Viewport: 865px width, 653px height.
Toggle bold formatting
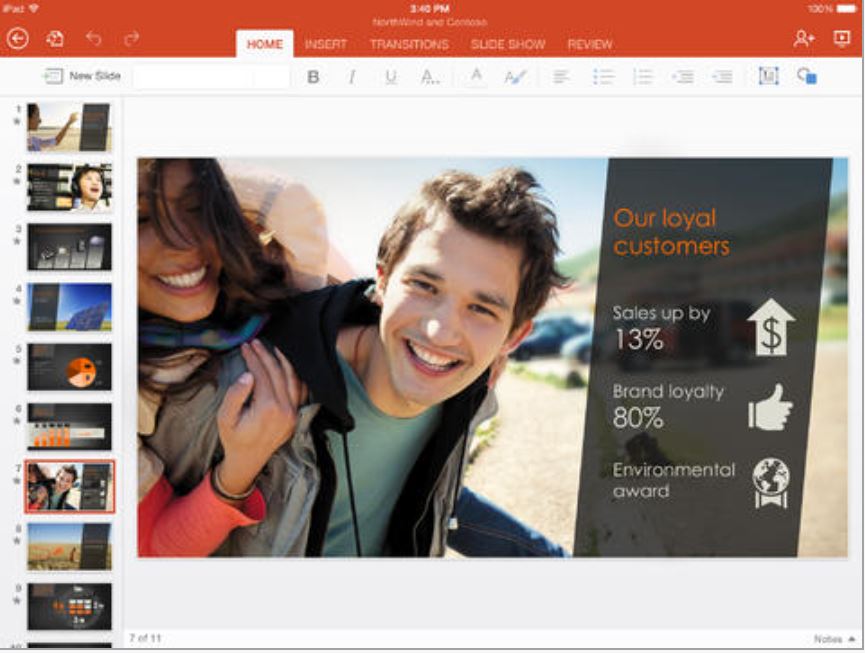click(313, 77)
